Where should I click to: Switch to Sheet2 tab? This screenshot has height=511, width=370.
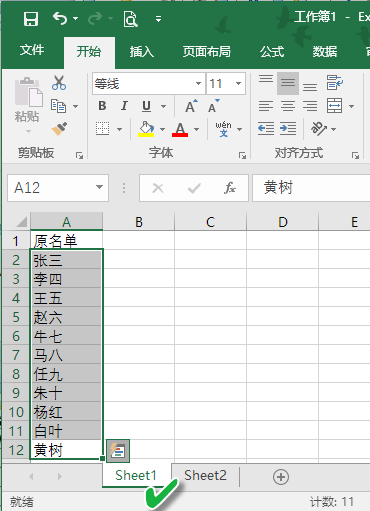point(205,475)
